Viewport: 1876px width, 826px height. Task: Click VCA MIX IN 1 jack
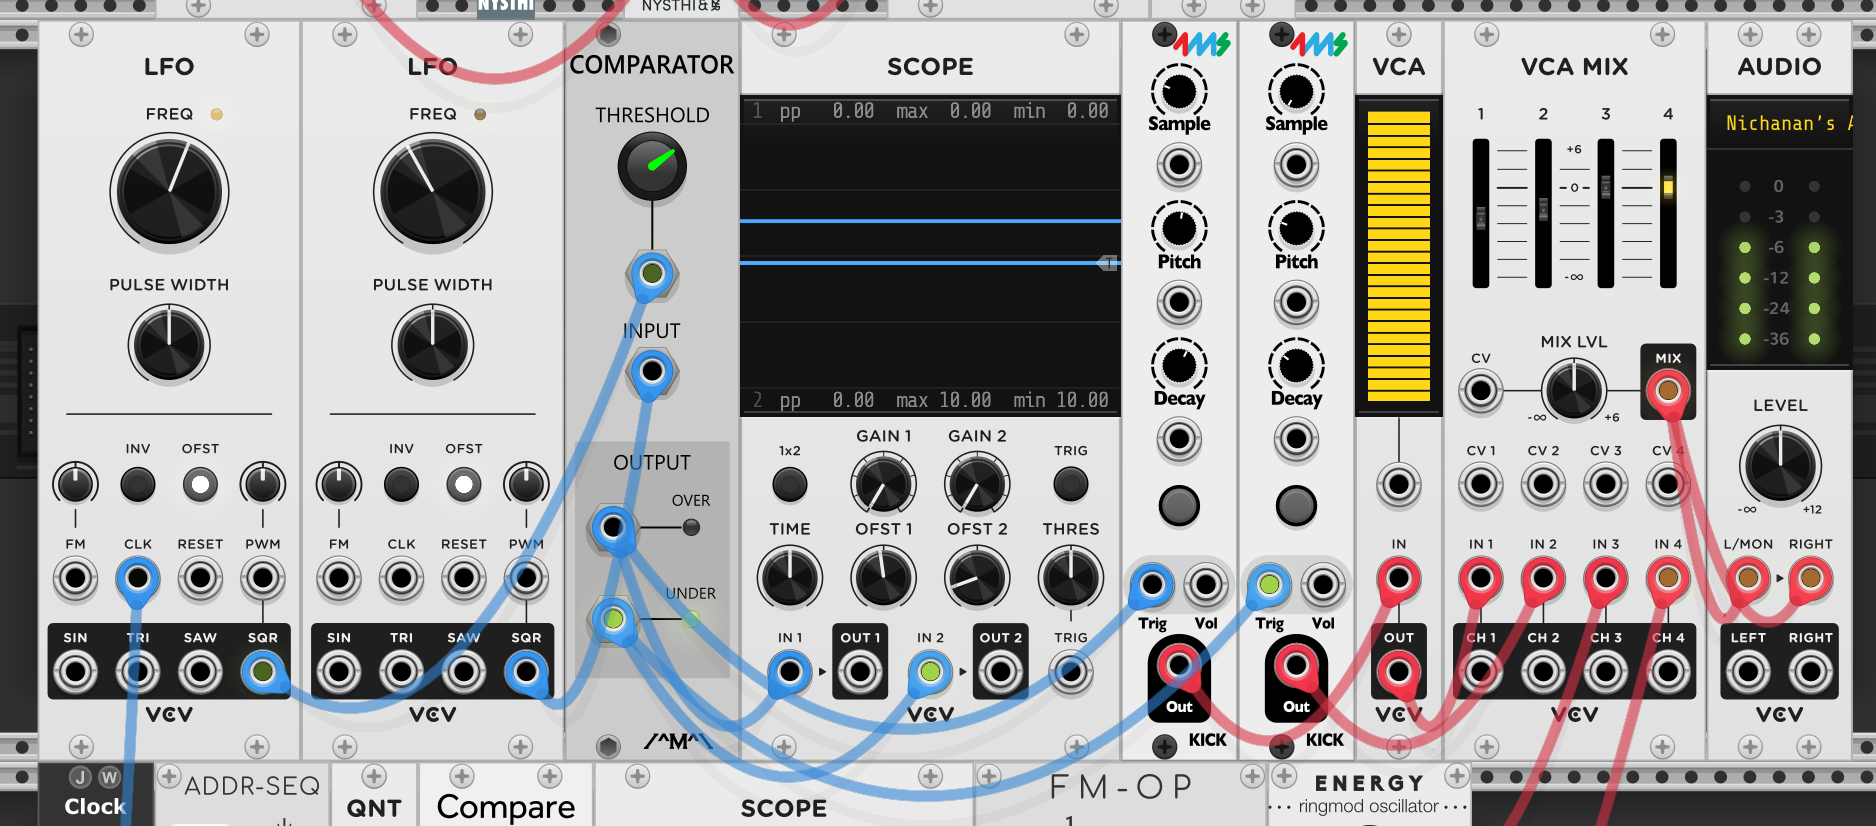coord(1481,578)
